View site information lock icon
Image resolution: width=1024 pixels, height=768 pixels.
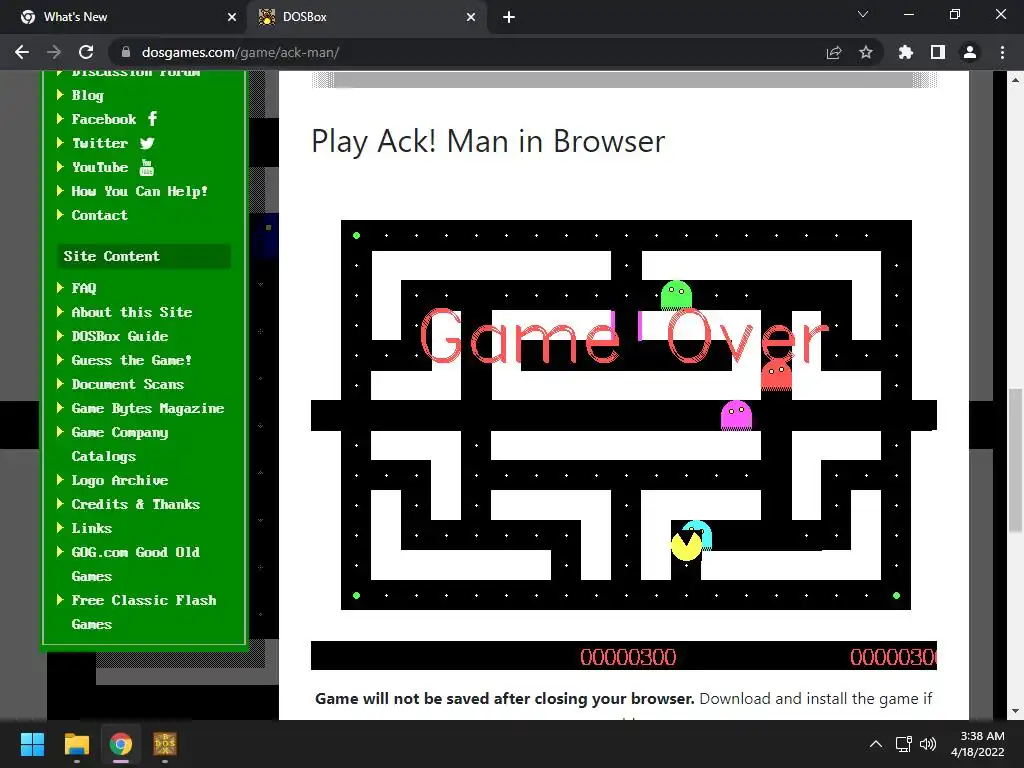pyautogui.click(x=126, y=52)
